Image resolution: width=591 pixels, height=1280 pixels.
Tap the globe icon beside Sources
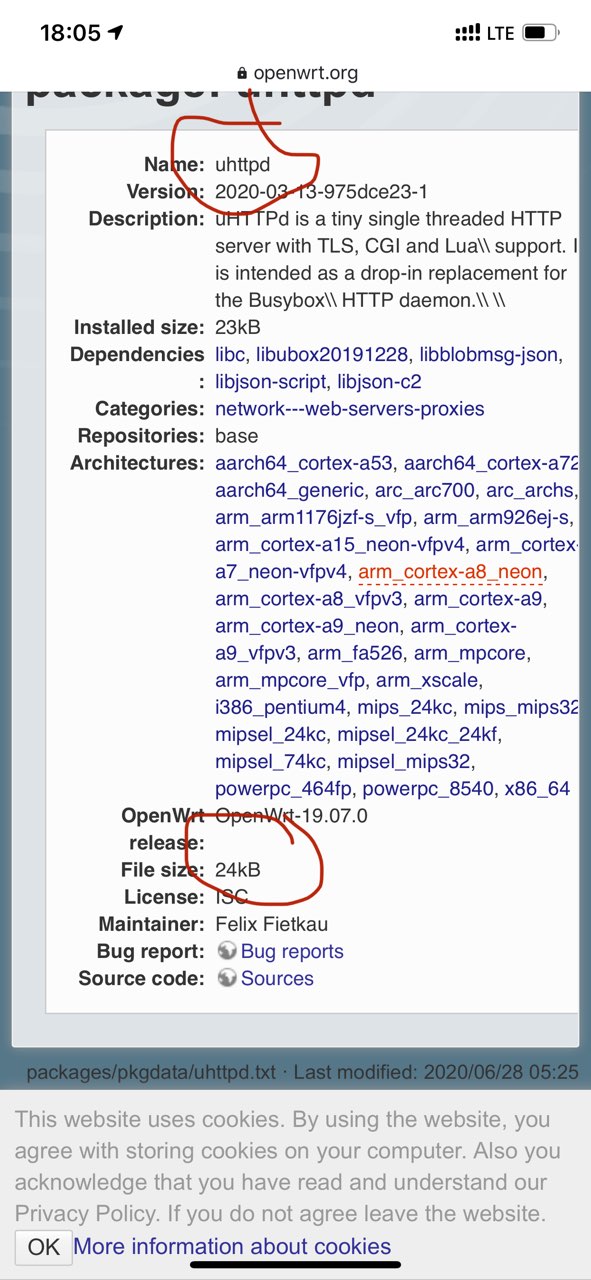[x=226, y=978]
